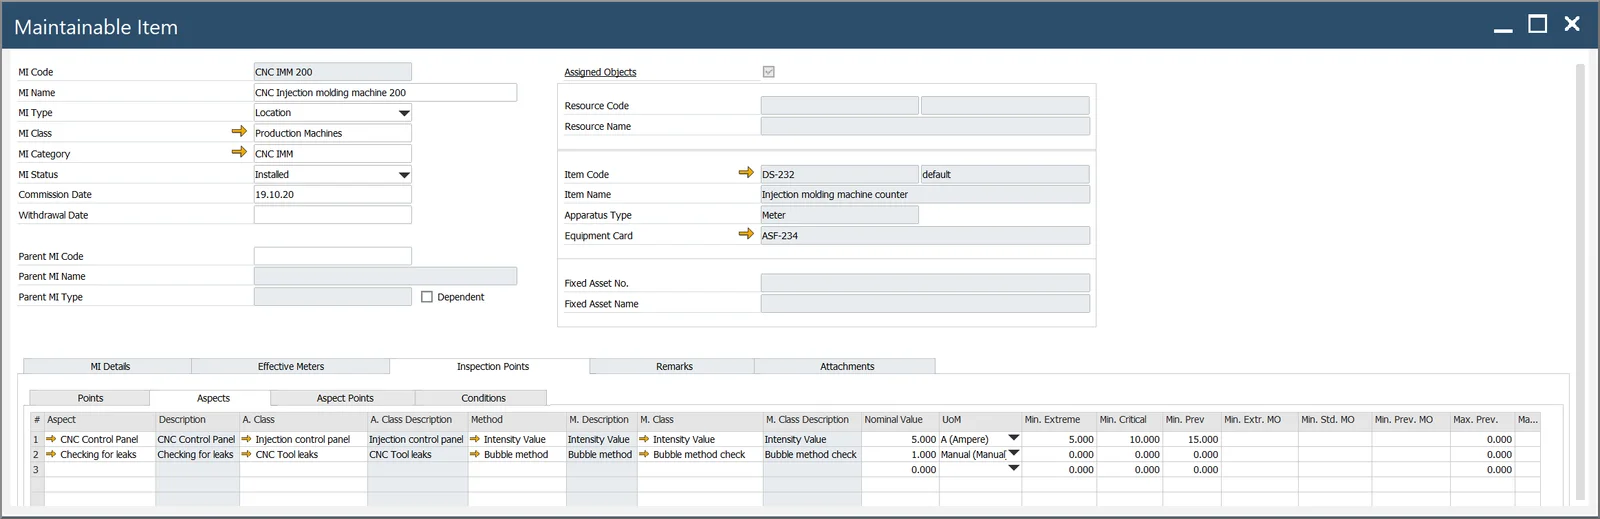Screen dimensions: 1600x519
Task: Toggle the Dependent checkbox
Action: click(x=427, y=297)
